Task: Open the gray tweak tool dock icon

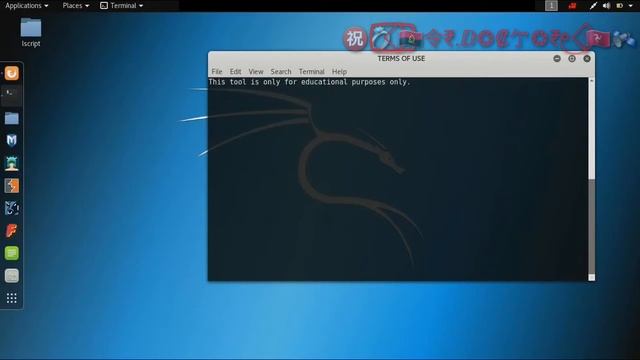Action: click(11, 276)
